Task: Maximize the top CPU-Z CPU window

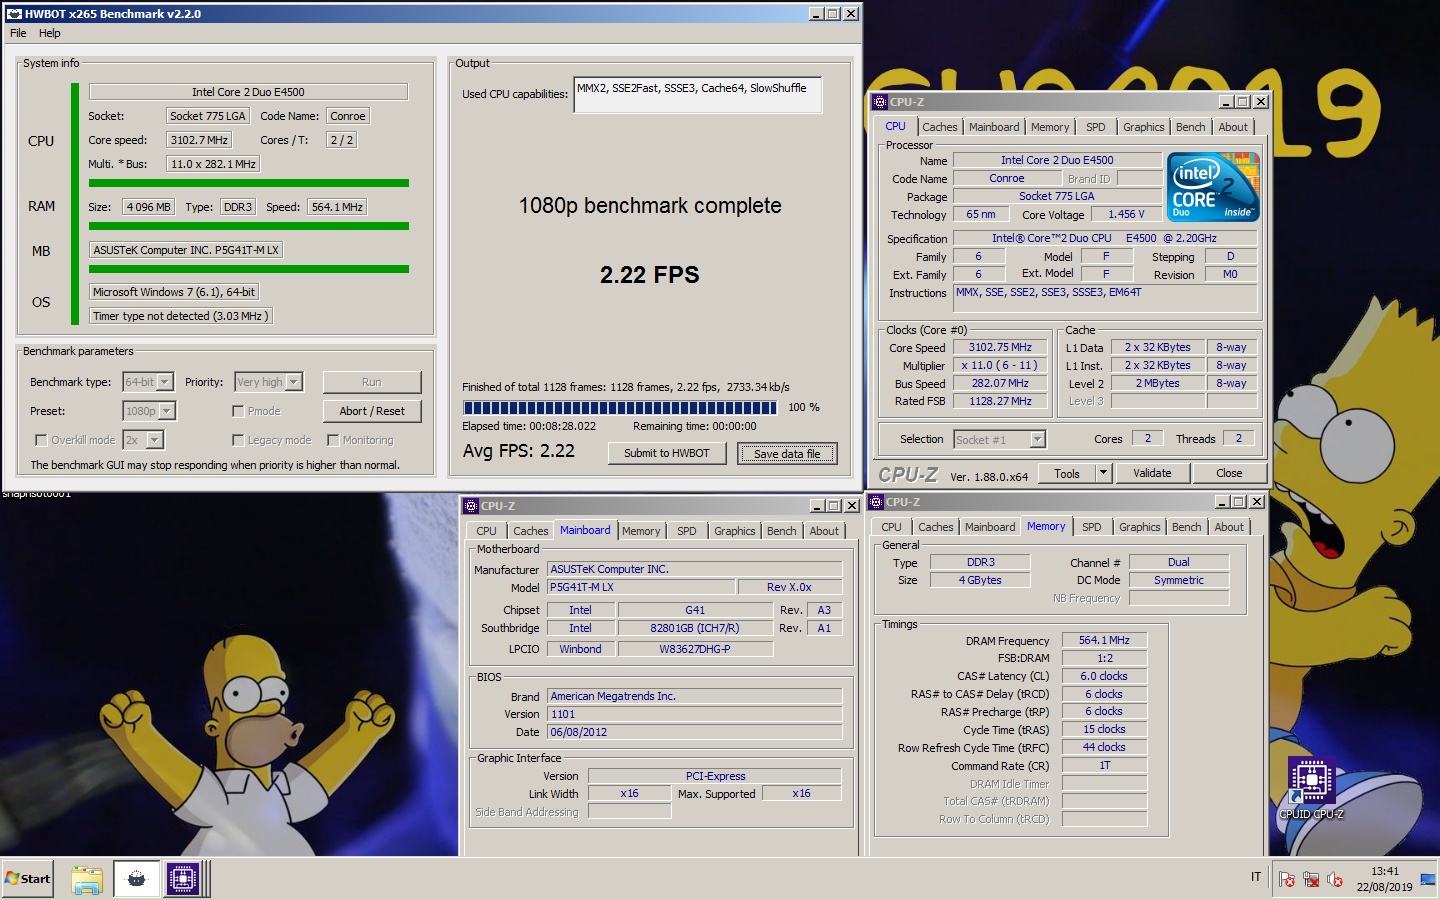Action: (x=1243, y=102)
